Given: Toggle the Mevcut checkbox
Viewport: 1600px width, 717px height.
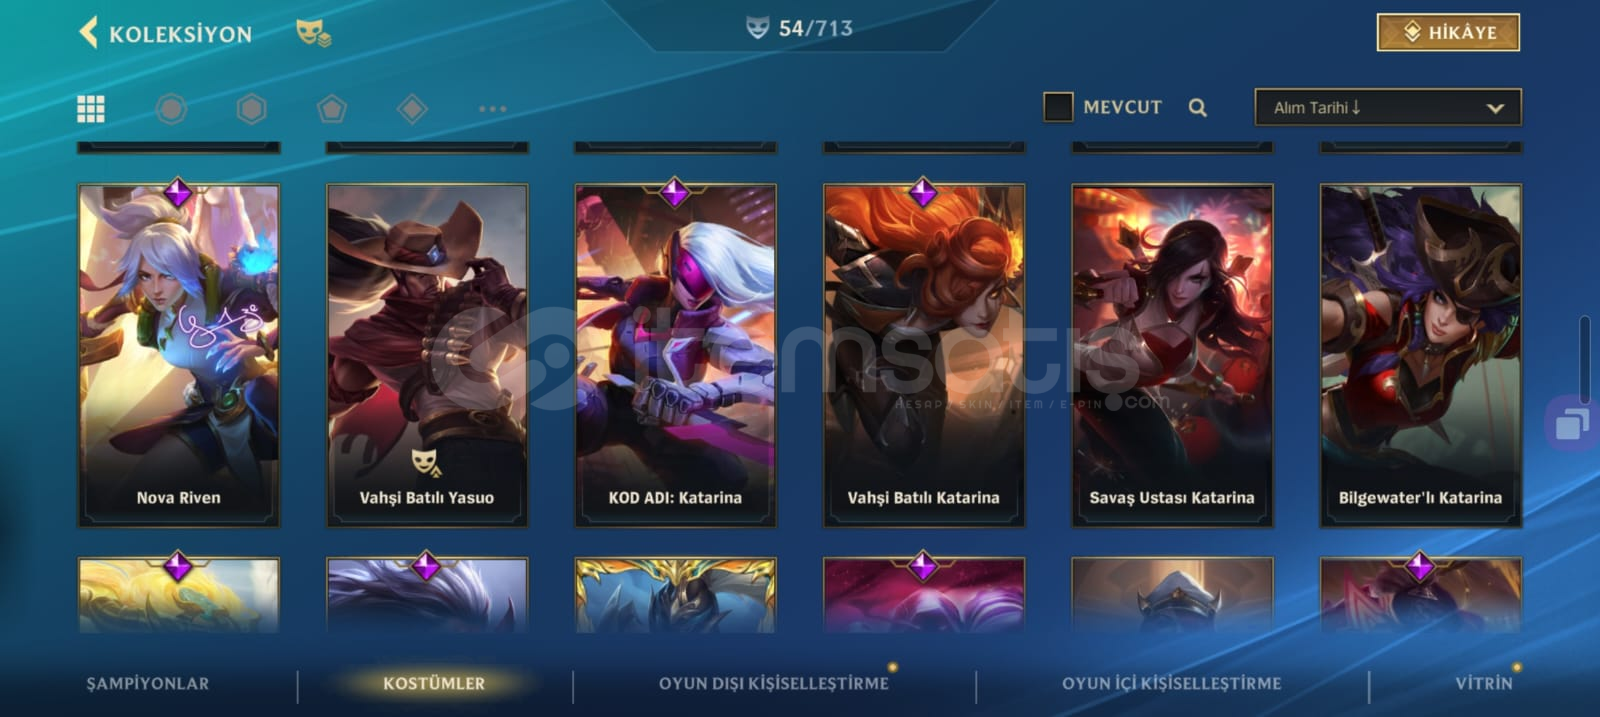Looking at the screenshot, I should coord(1058,107).
